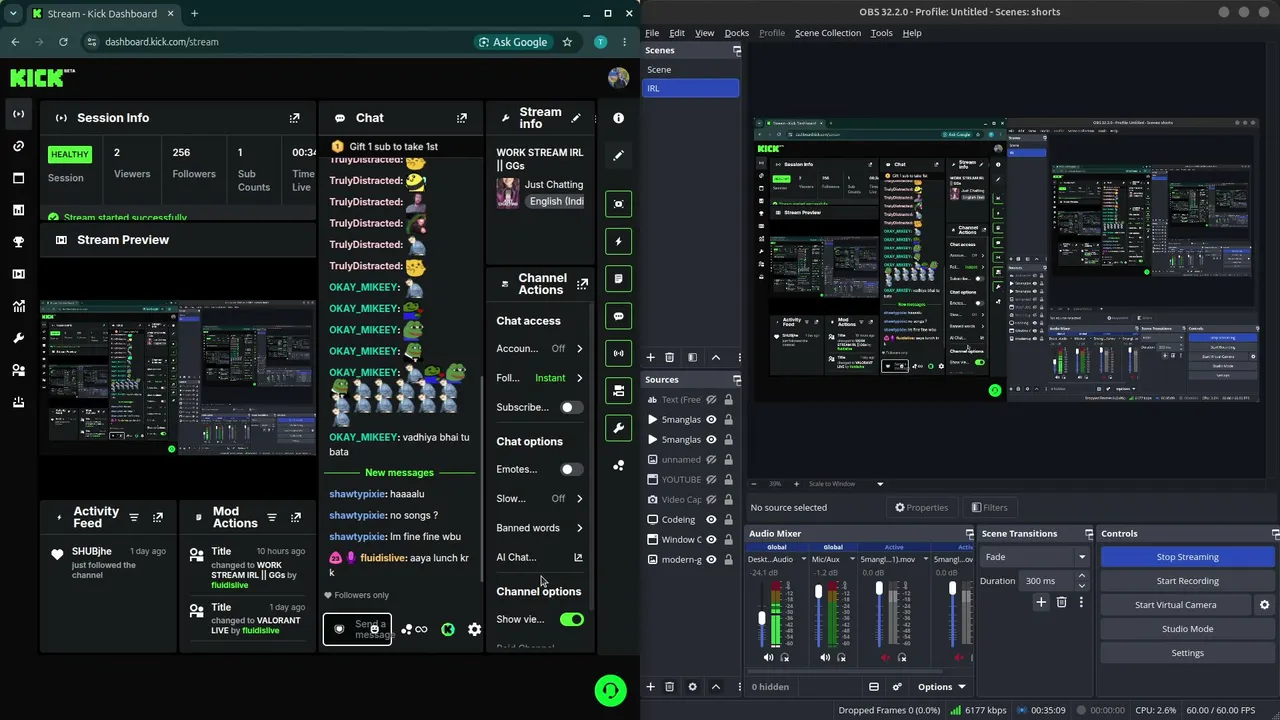The width and height of the screenshot is (1280, 720).
Task: Enable Studio Mode in OBS
Action: tap(1188, 629)
